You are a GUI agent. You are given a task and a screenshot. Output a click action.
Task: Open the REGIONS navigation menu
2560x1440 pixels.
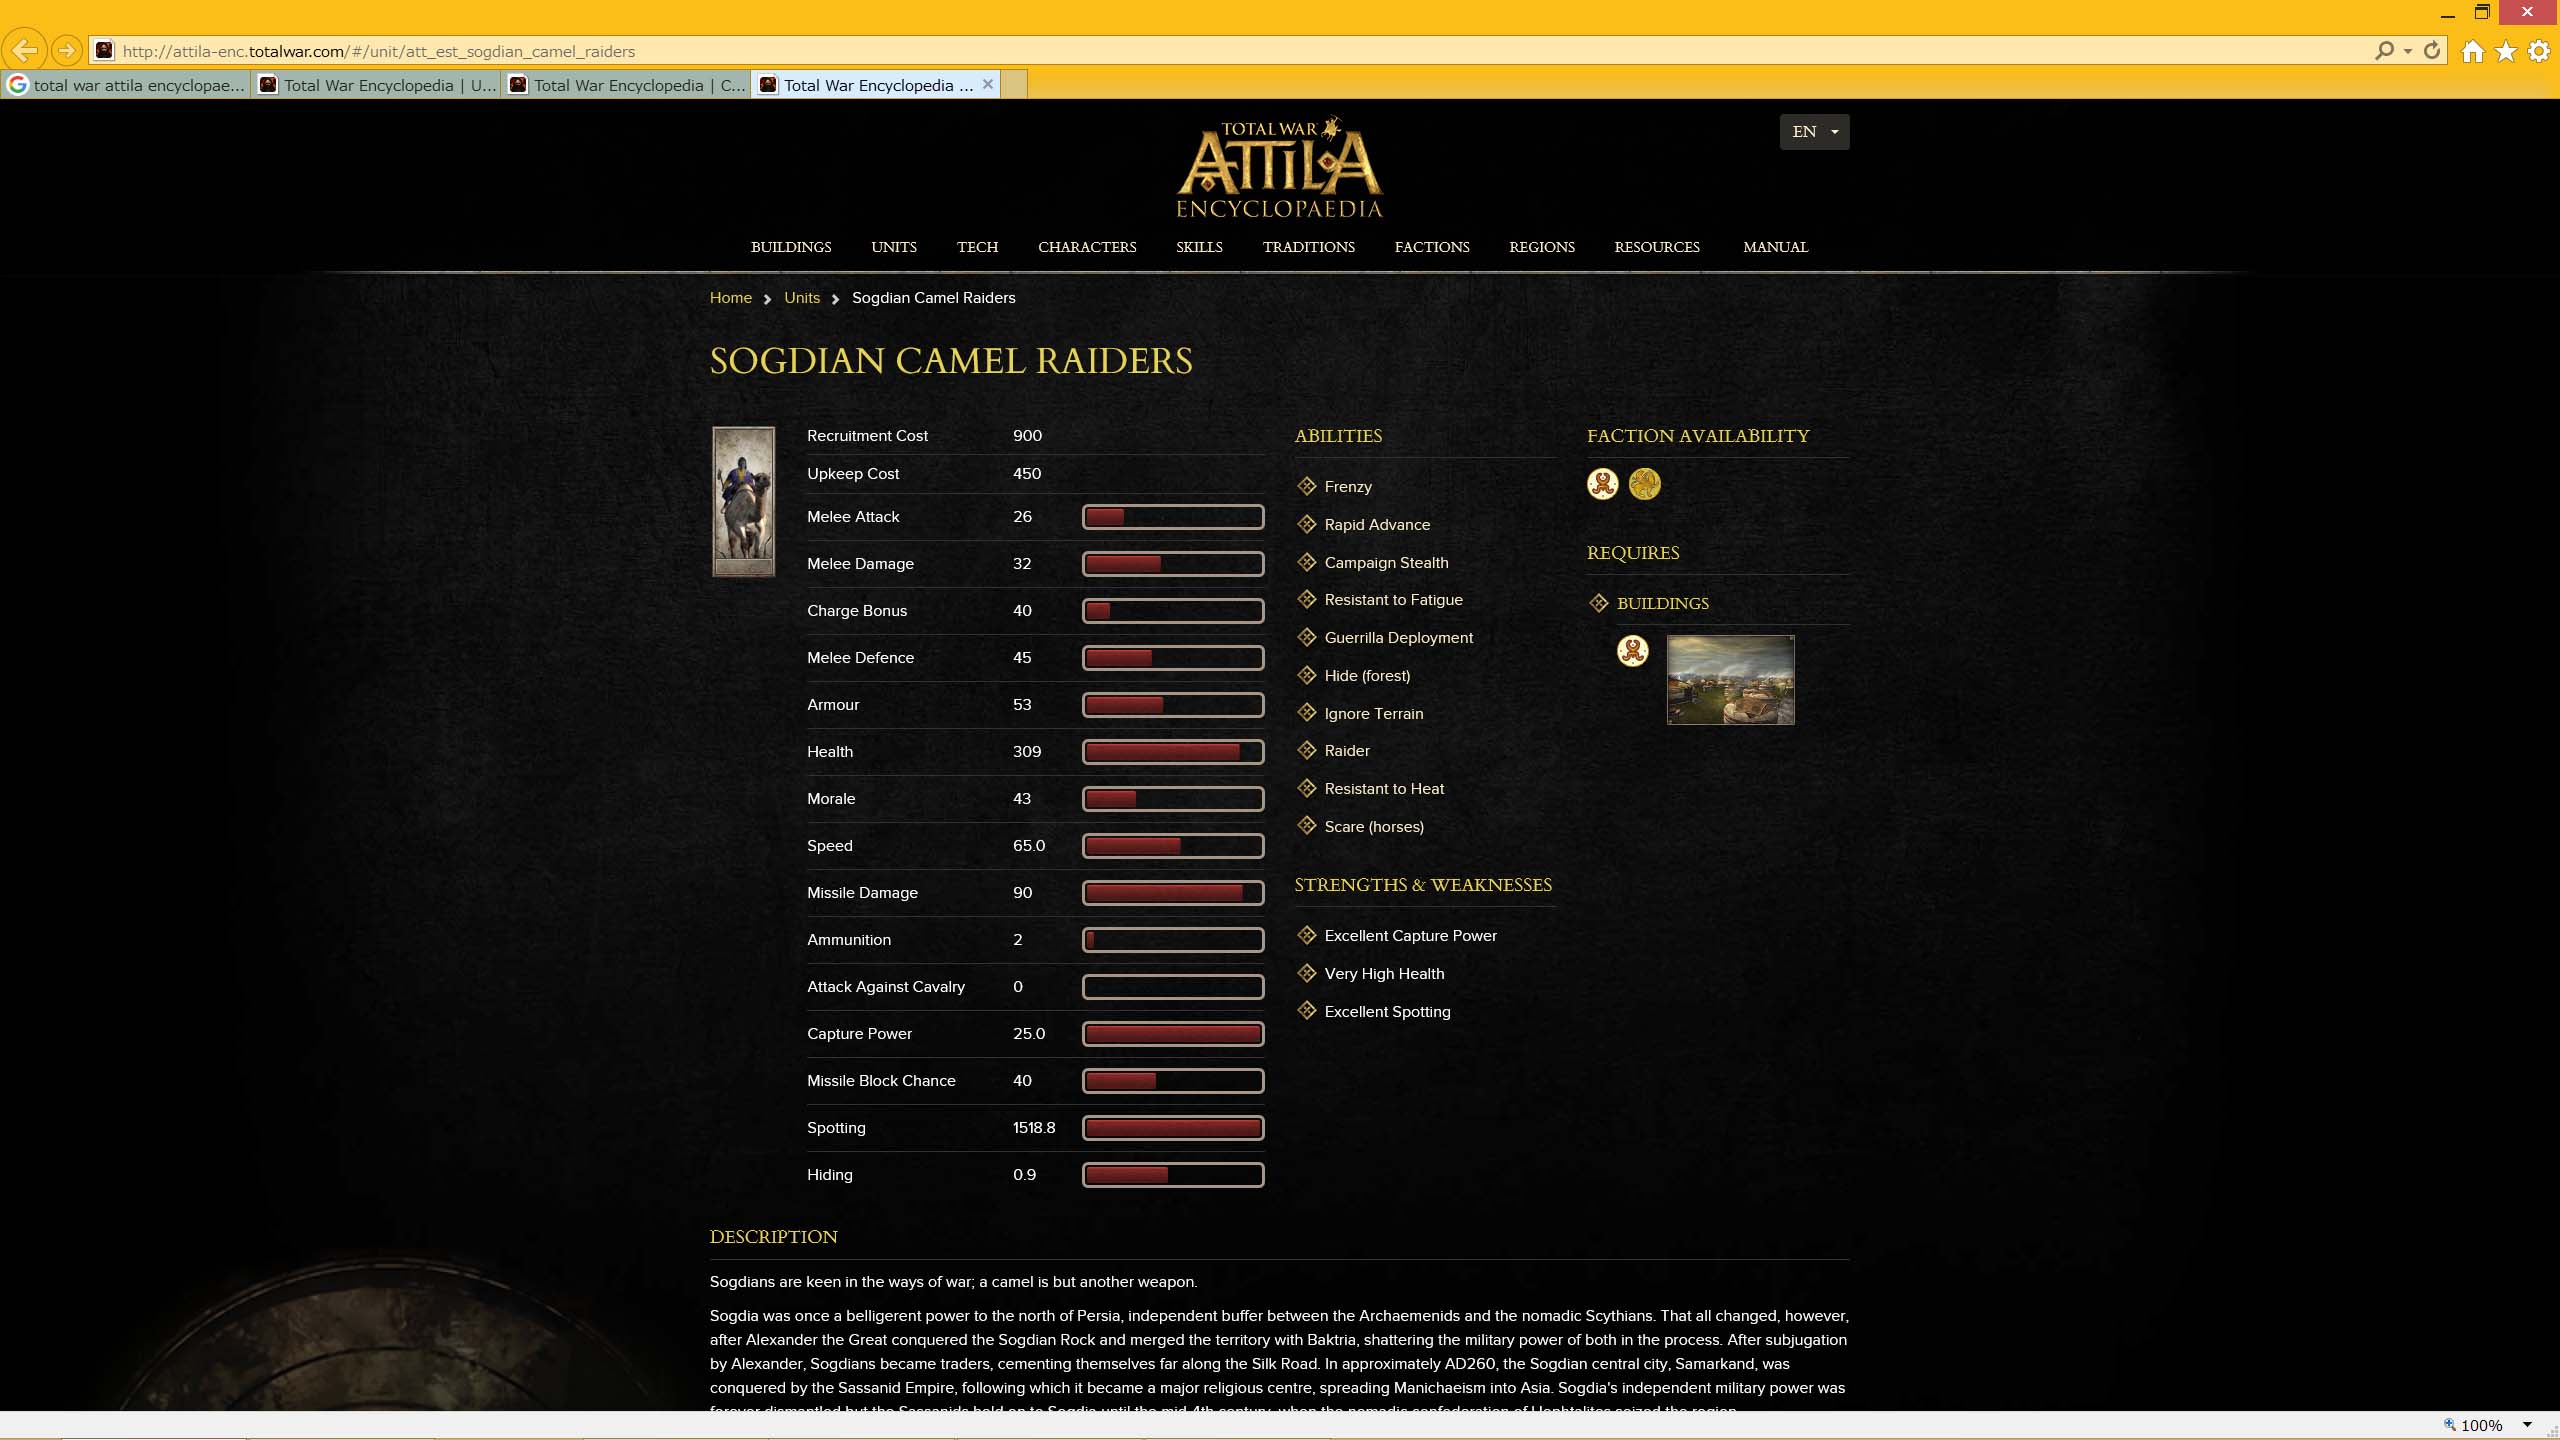tap(1542, 247)
